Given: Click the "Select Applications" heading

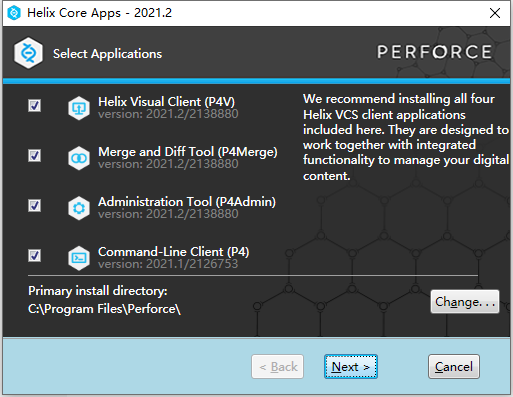Looking at the screenshot, I should coord(107,54).
